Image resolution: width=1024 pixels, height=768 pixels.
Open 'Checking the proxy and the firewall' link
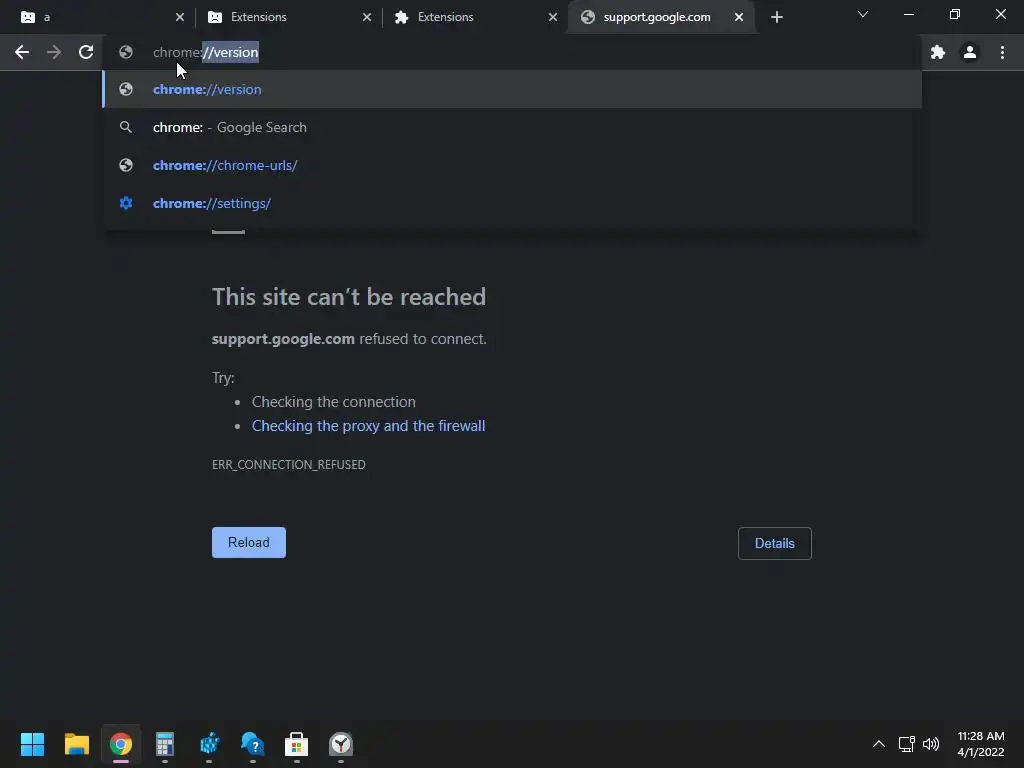[368, 426]
